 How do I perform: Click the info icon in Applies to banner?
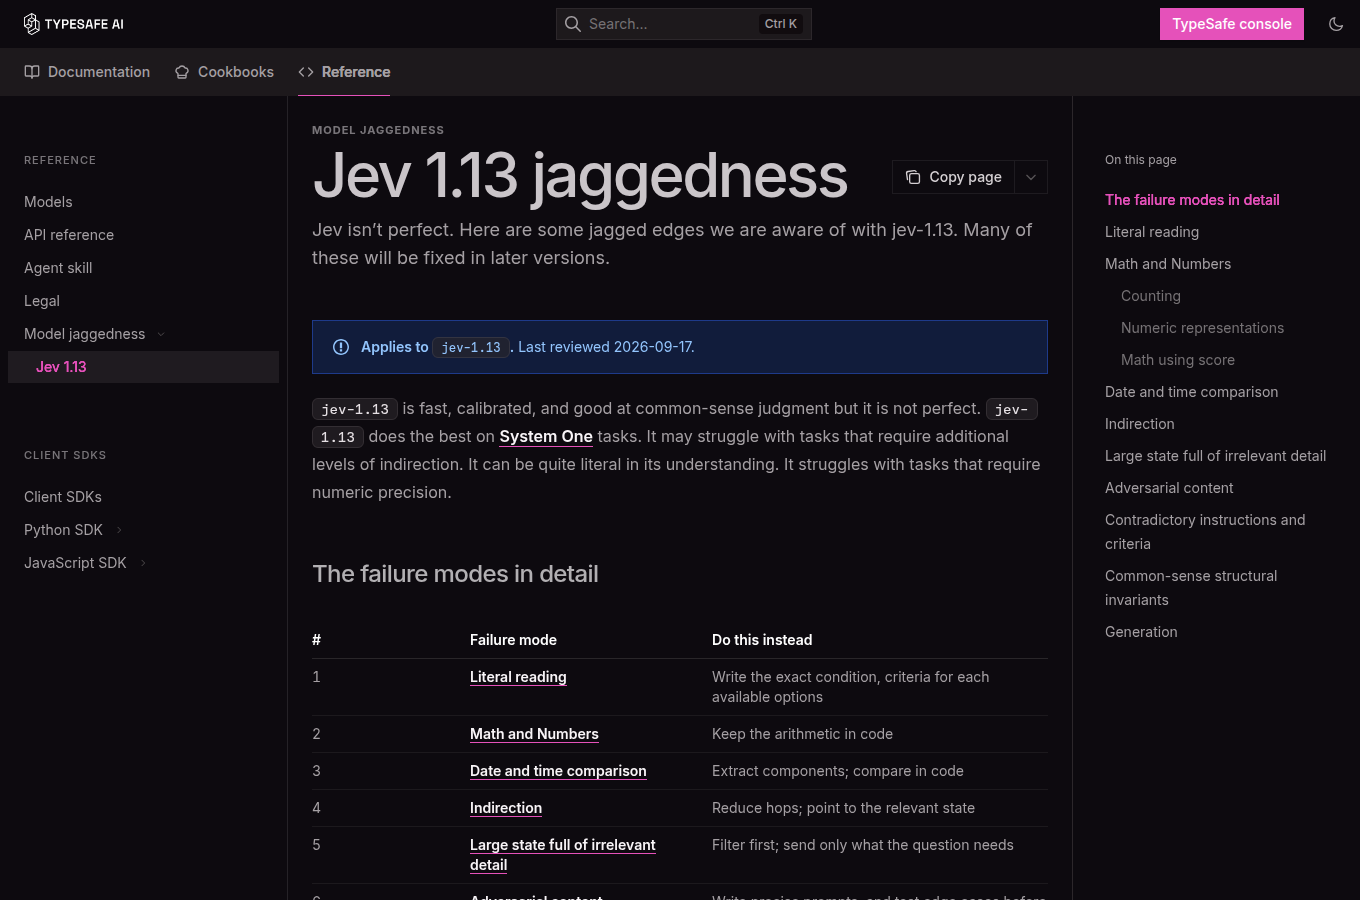pyautogui.click(x=341, y=347)
